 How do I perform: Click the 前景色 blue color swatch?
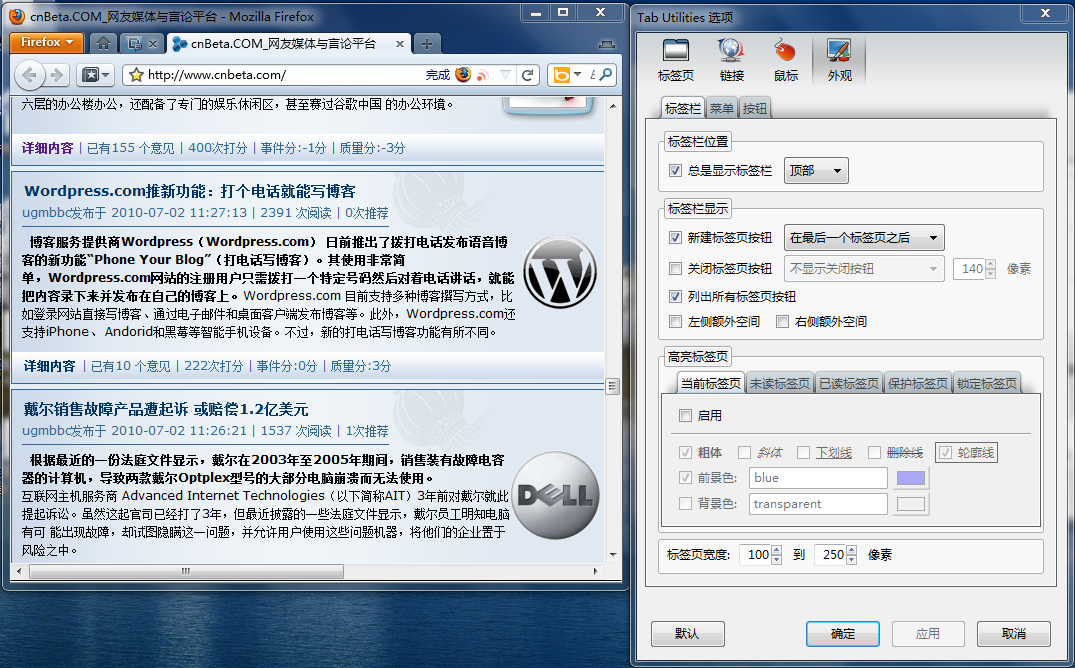pos(911,478)
